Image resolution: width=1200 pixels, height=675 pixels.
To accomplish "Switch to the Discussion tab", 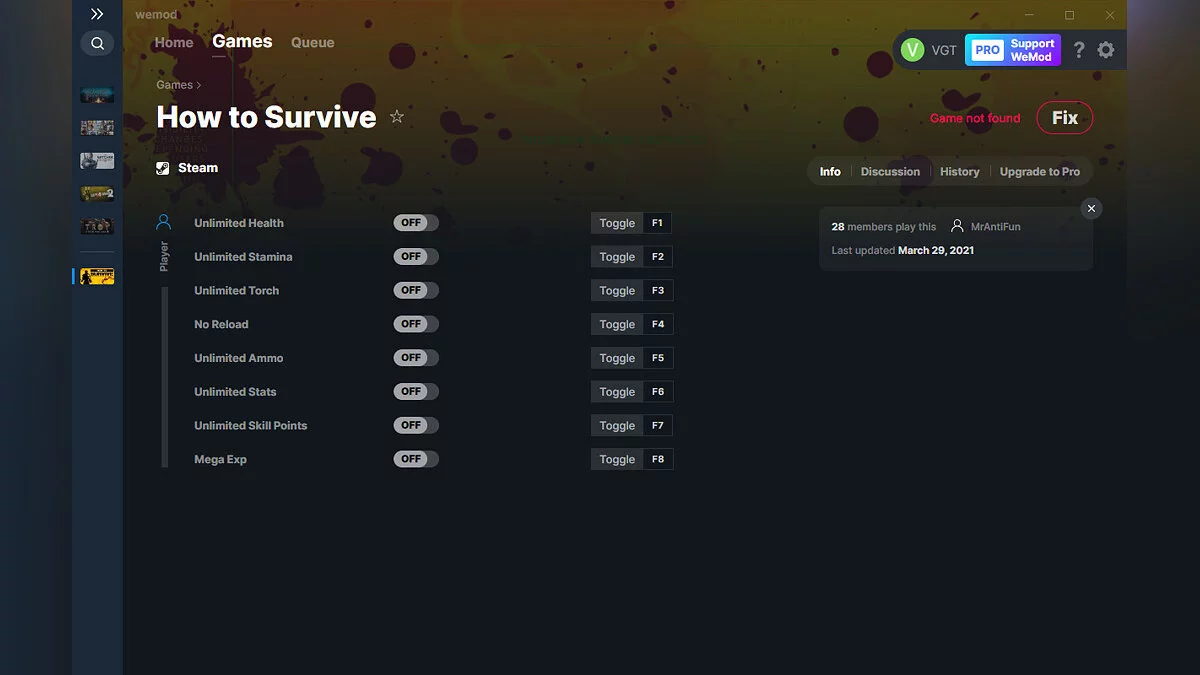I will click(890, 172).
